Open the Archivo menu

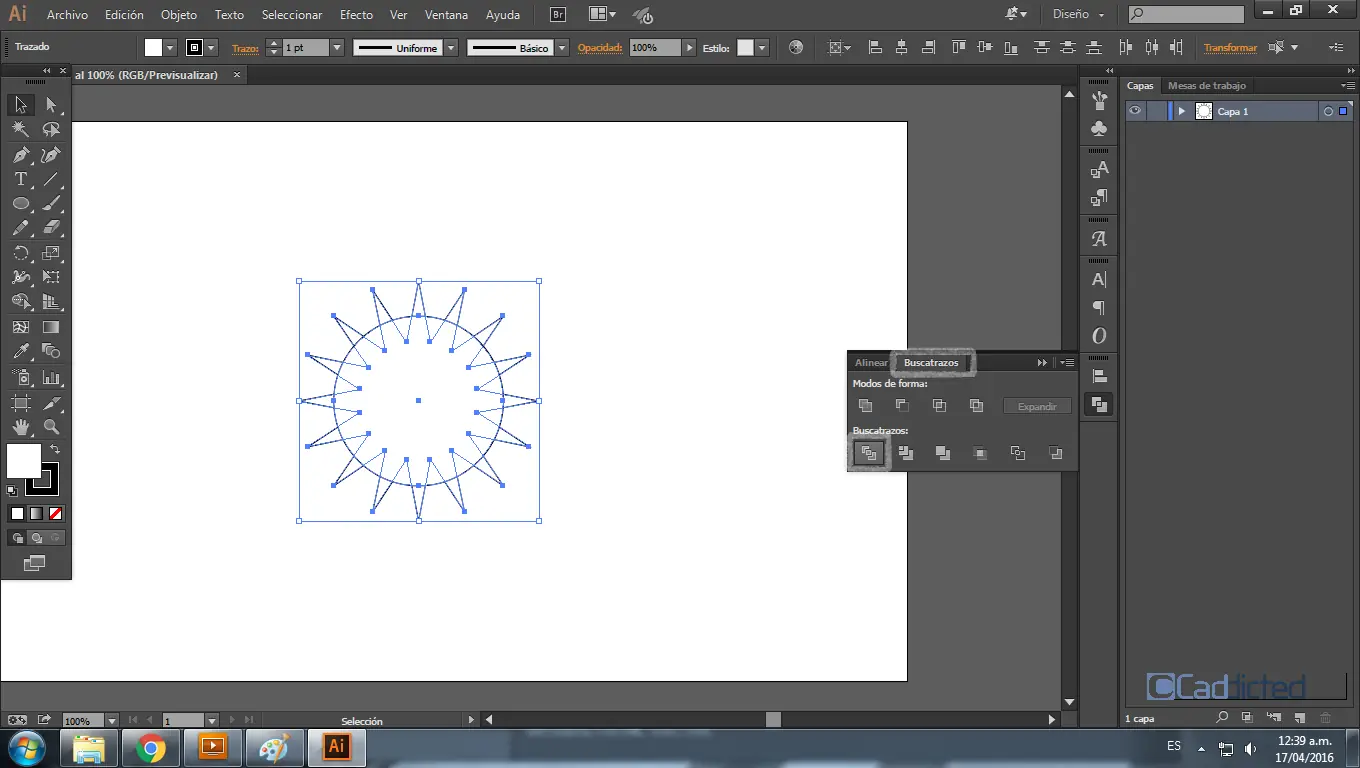pyautogui.click(x=67, y=15)
